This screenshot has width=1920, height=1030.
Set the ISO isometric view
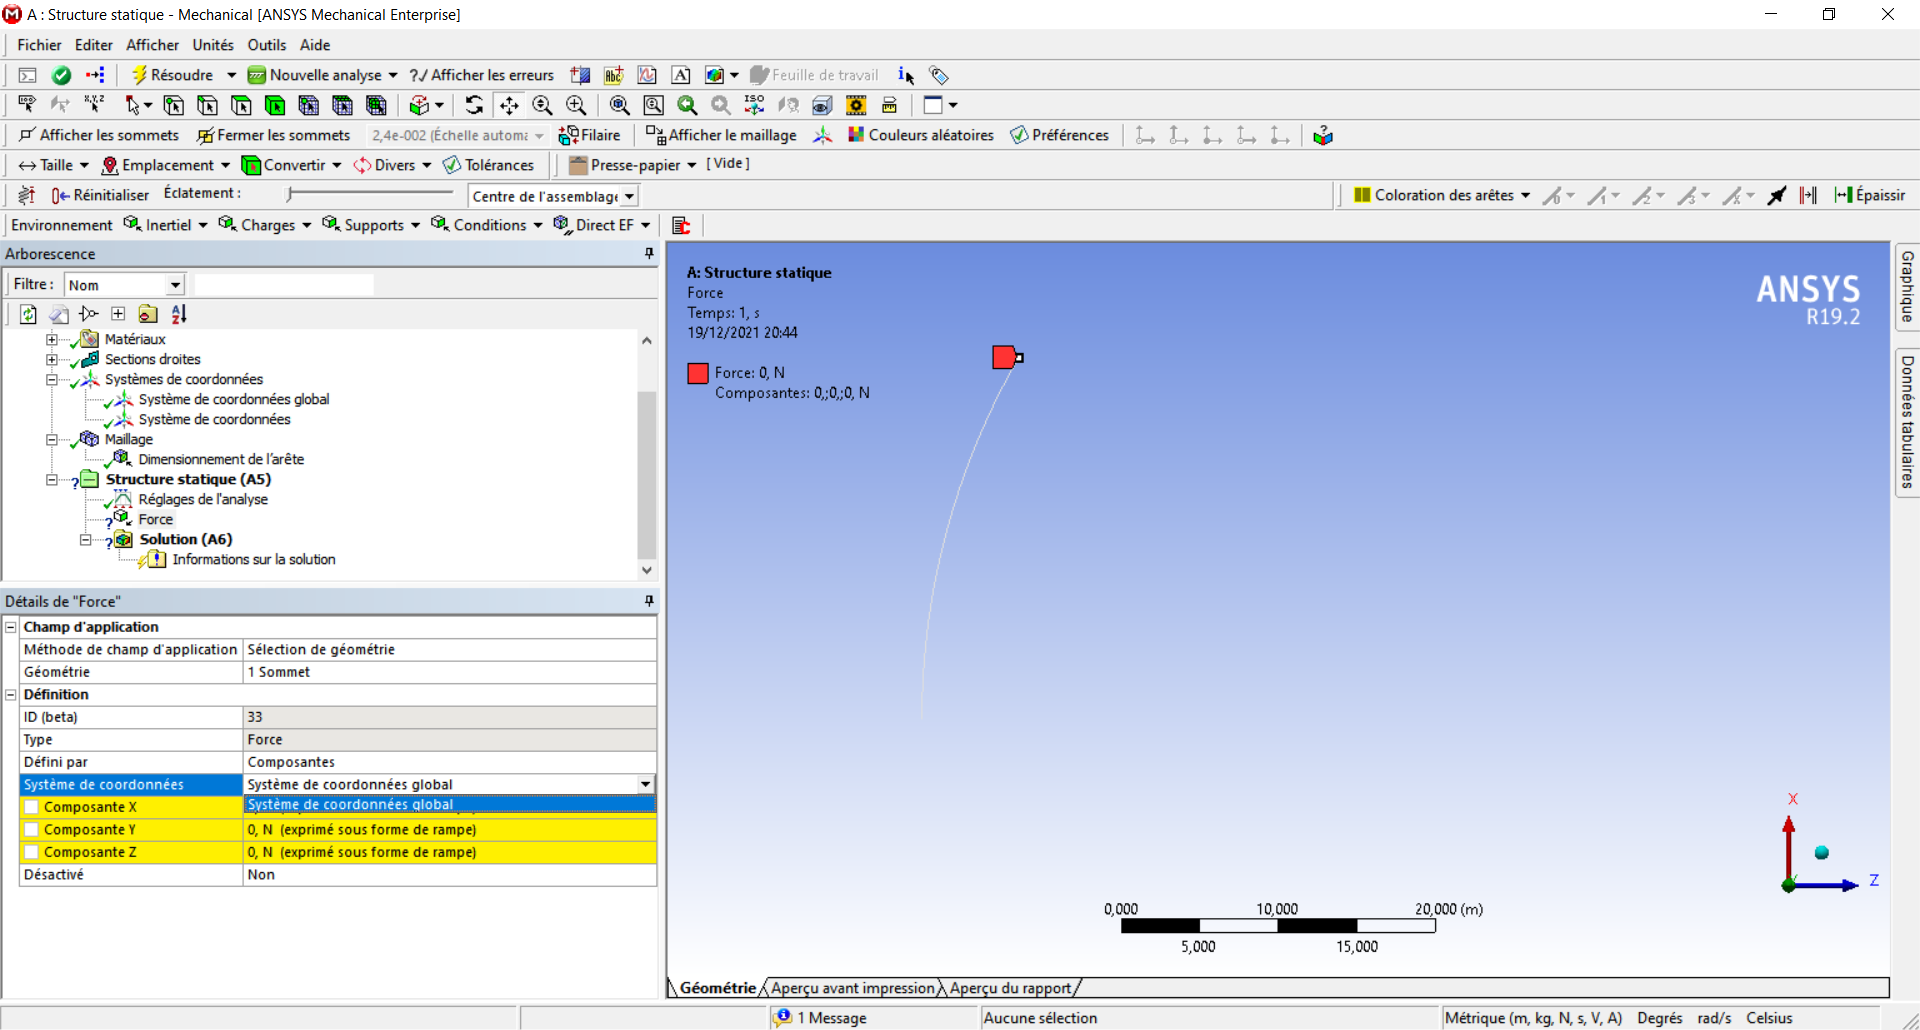pos(754,105)
